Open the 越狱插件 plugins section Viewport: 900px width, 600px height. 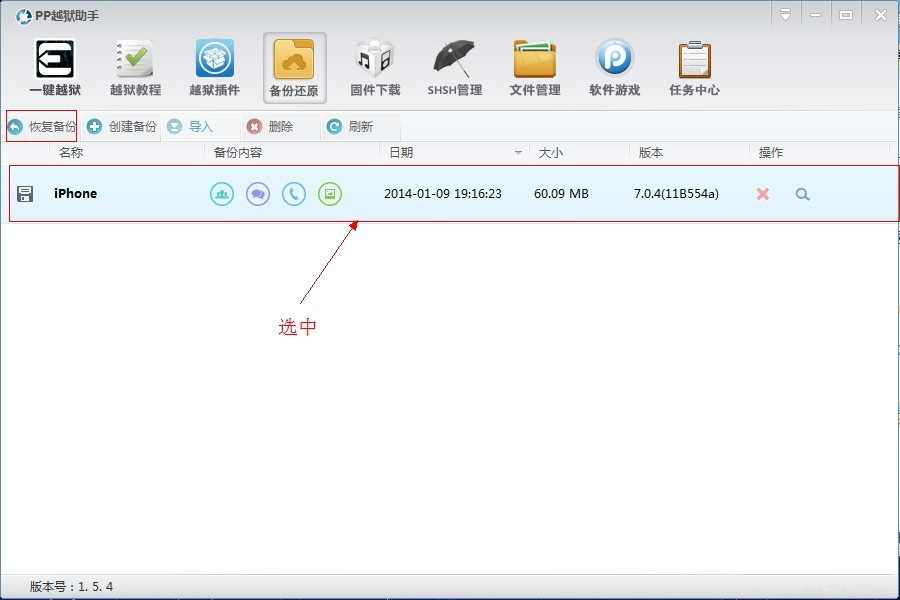tap(215, 68)
